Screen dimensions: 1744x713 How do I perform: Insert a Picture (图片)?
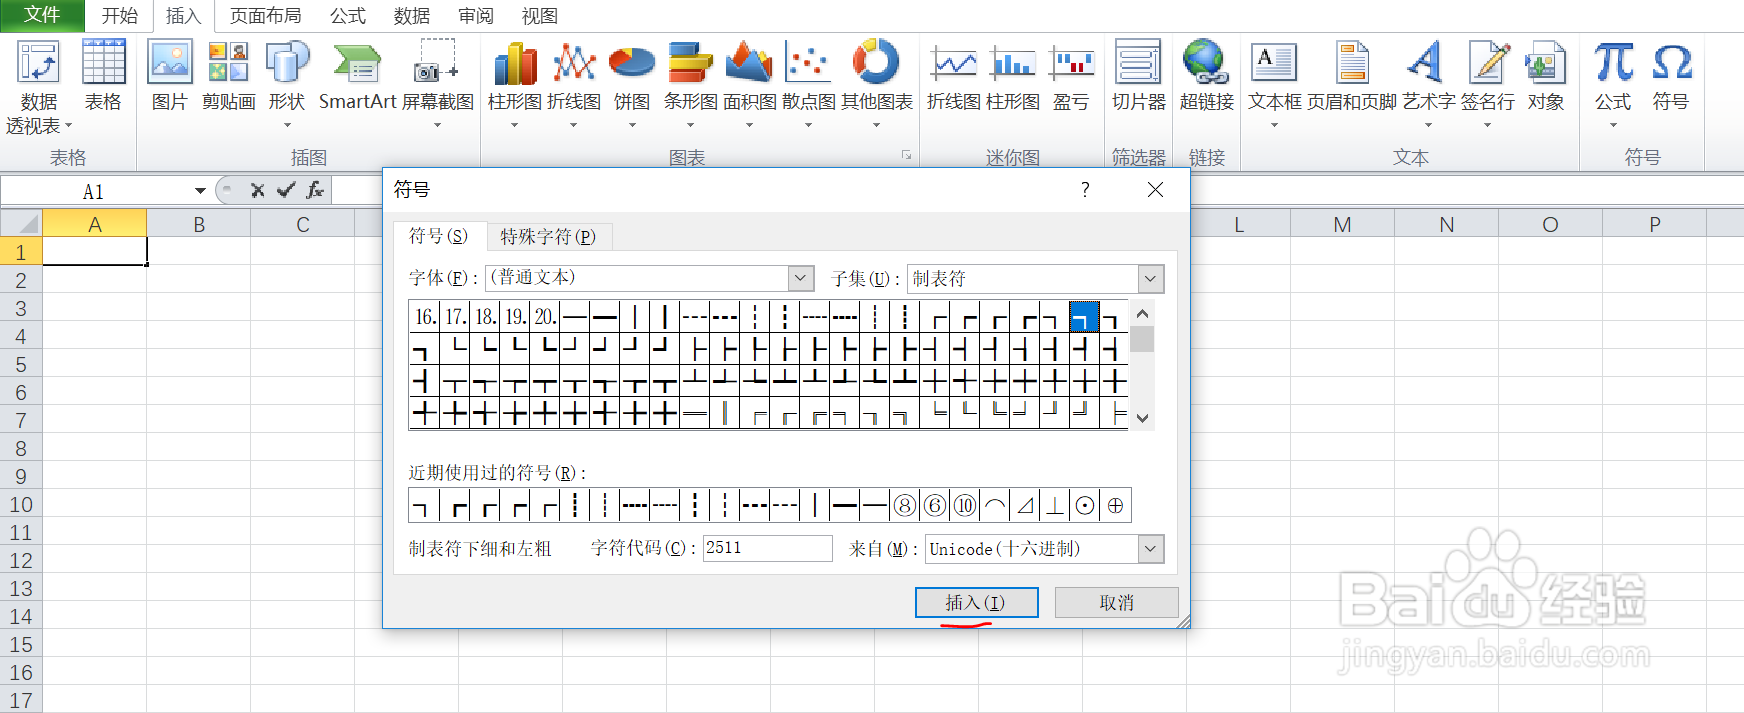[x=169, y=76]
